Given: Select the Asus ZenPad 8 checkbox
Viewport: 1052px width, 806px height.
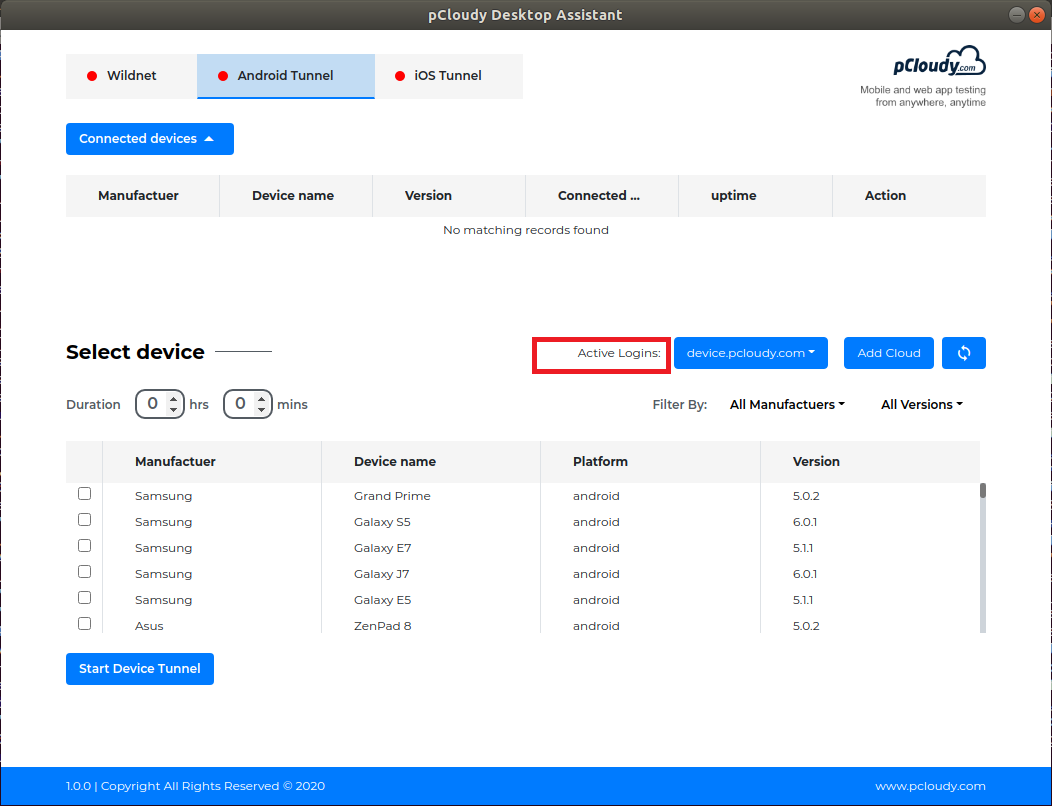Looking at the screenshot, I should [x=85, y=623].
